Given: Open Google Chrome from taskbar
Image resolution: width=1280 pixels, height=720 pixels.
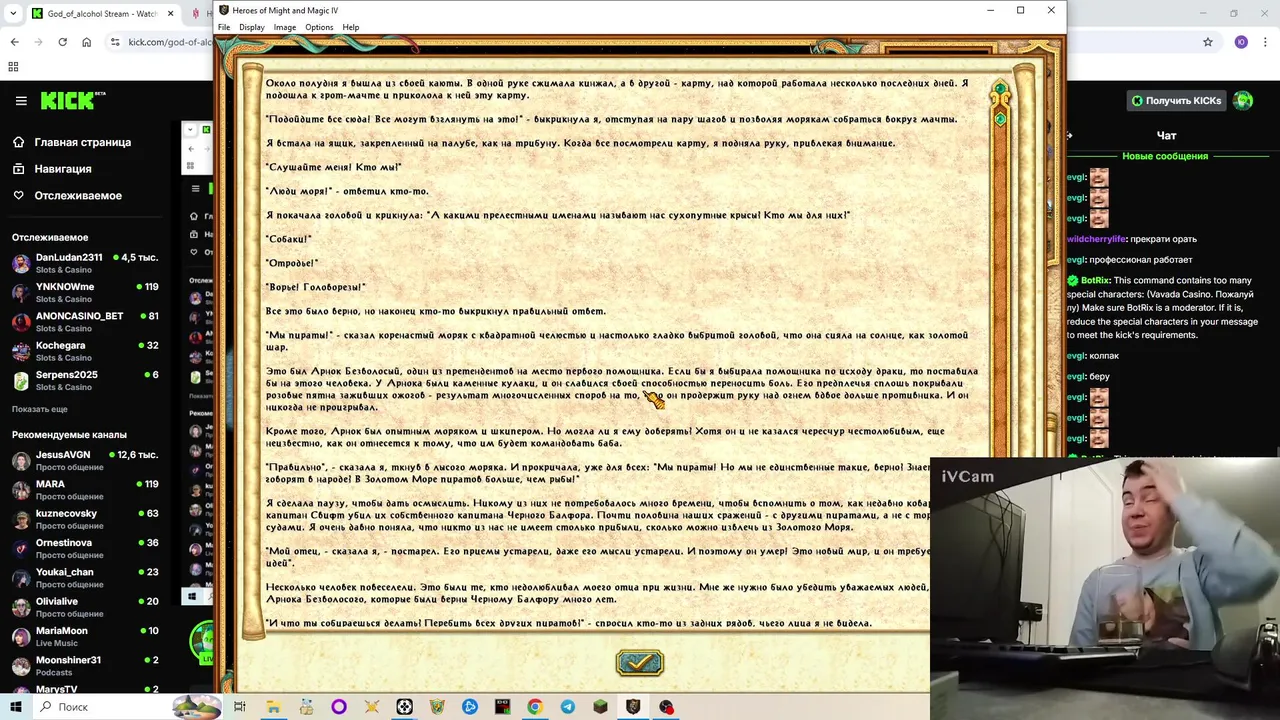Looking at the screenshot, I should [535, 707].
